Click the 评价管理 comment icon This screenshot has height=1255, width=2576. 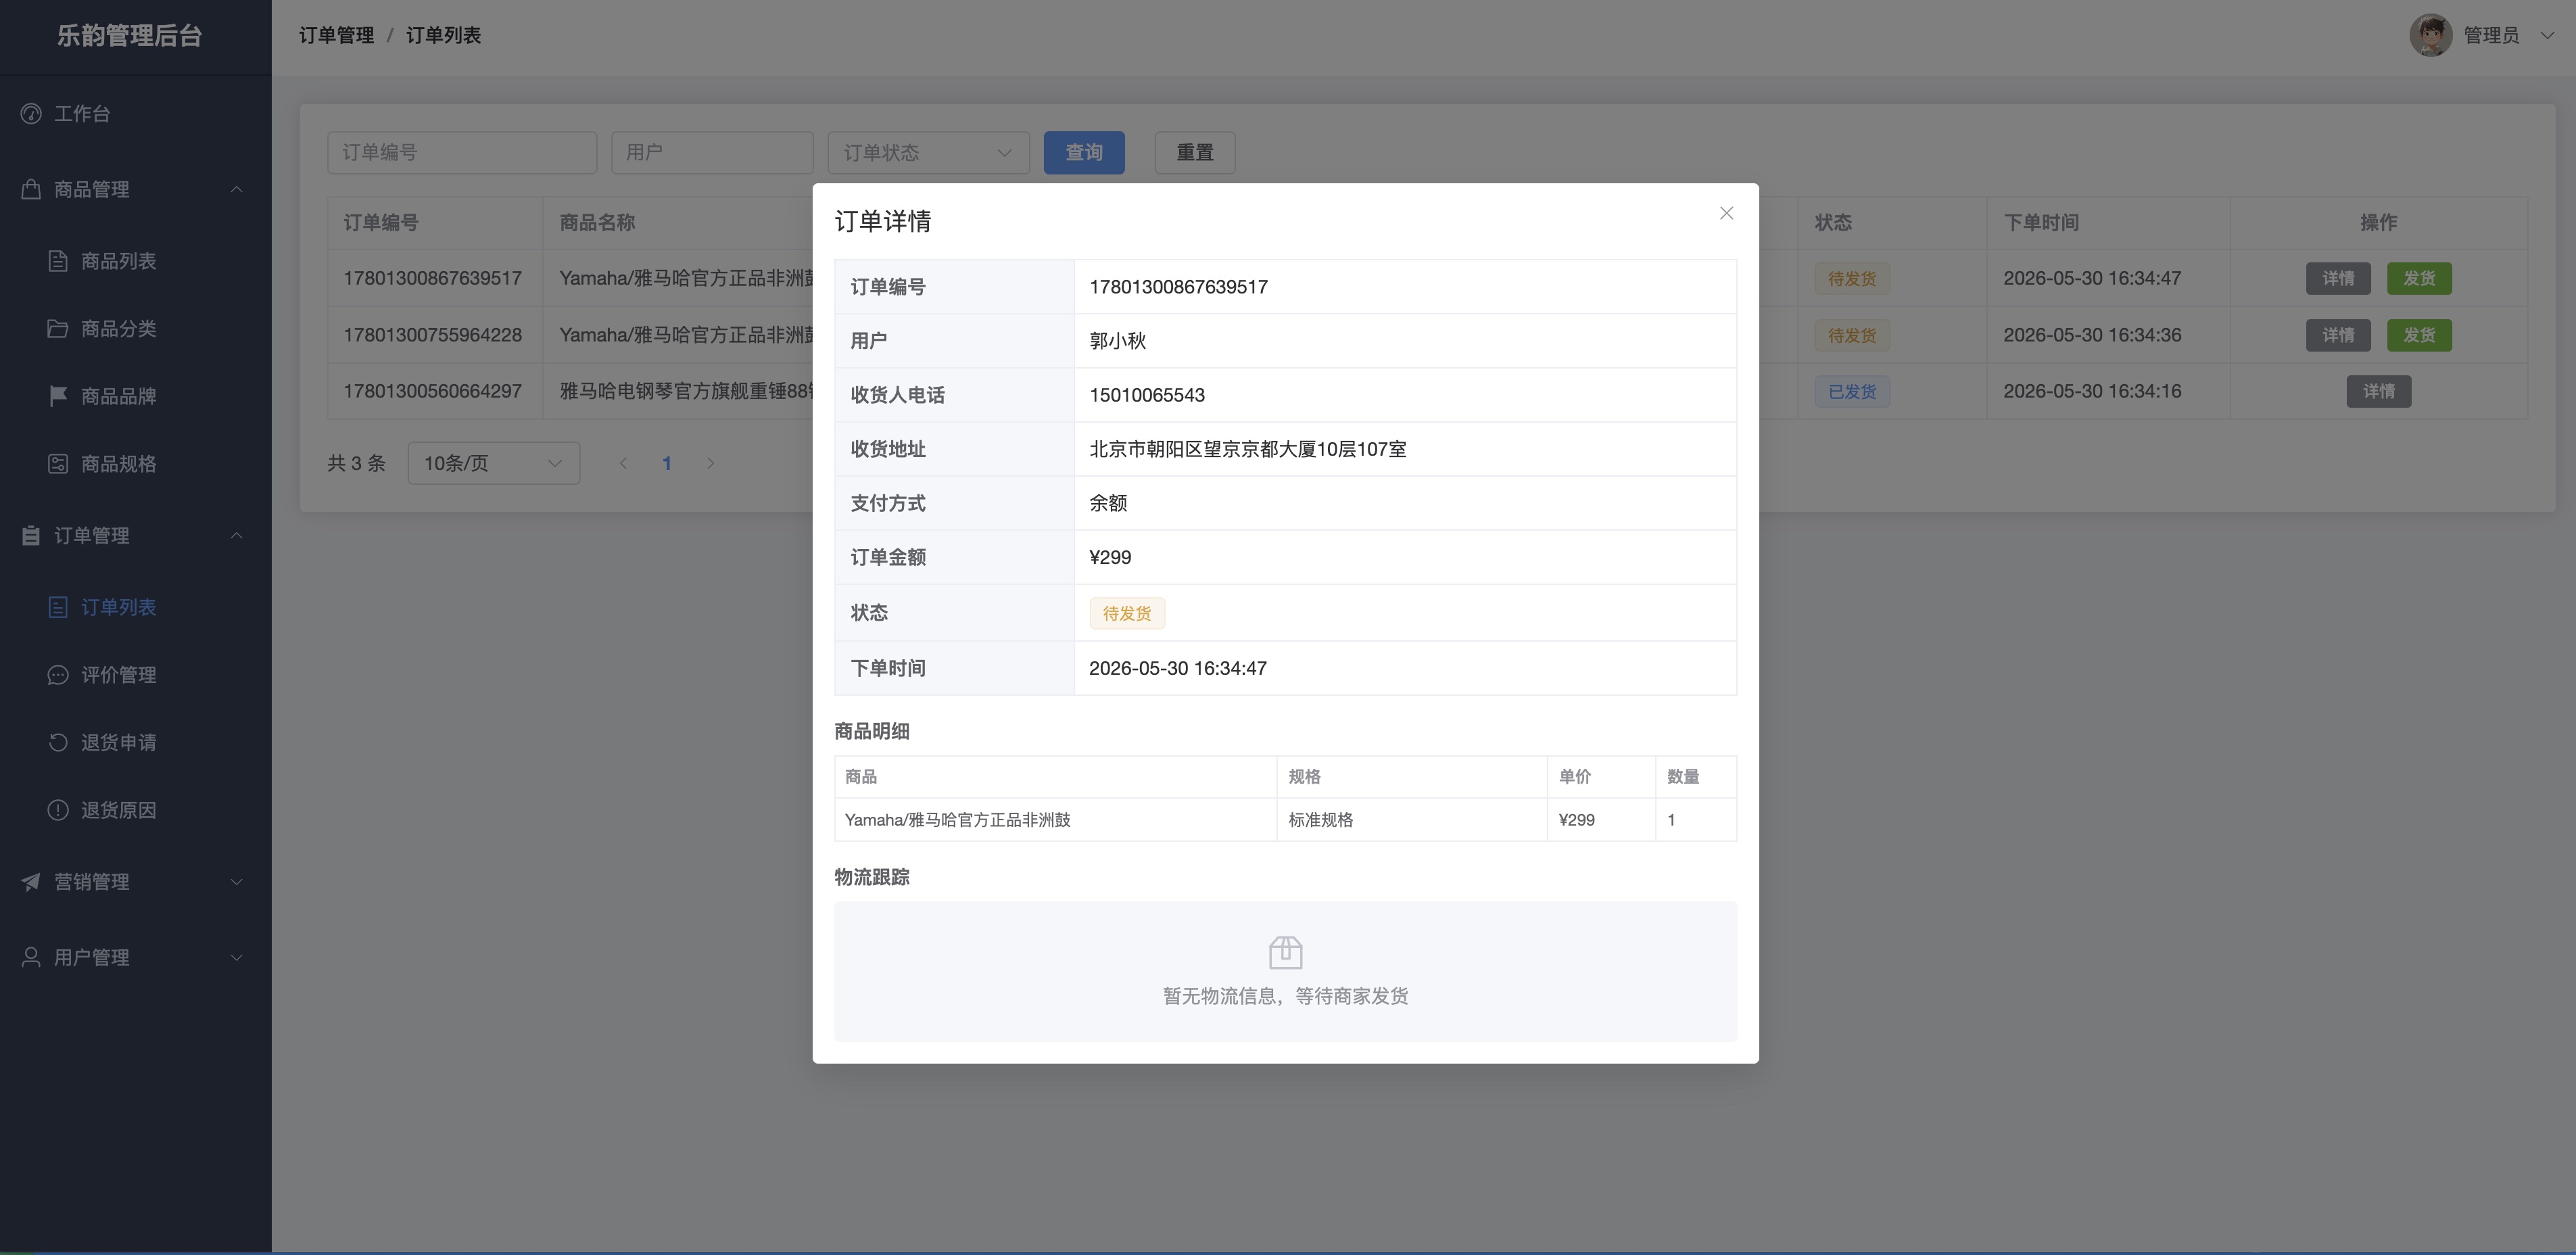(x=58, y=675)
